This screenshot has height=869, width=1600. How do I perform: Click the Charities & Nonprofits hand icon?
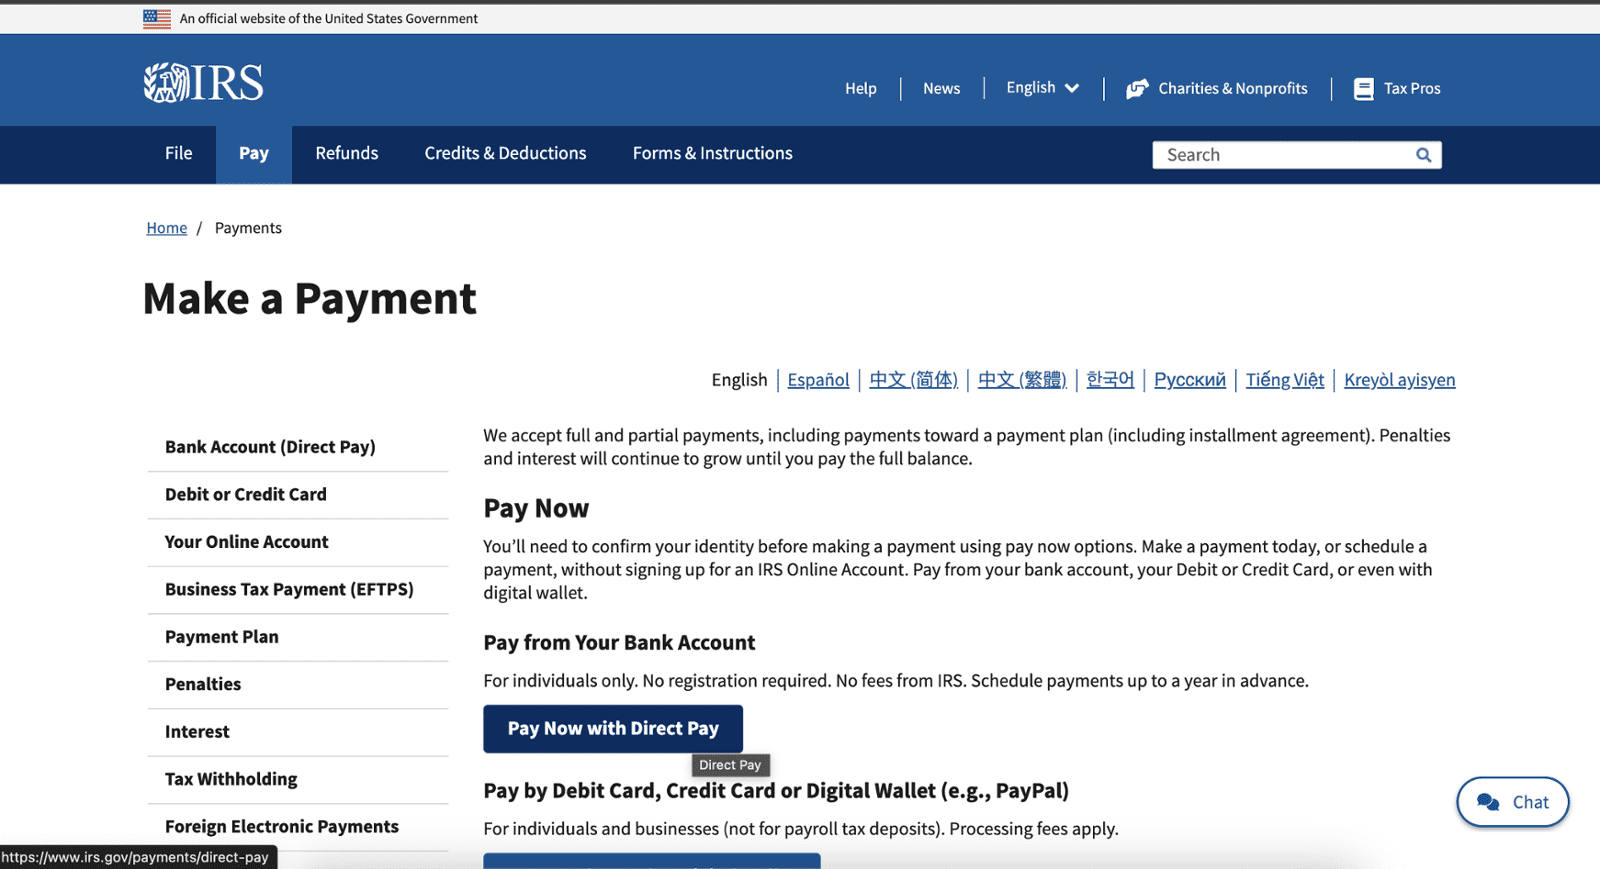(x=1137, y=89)
